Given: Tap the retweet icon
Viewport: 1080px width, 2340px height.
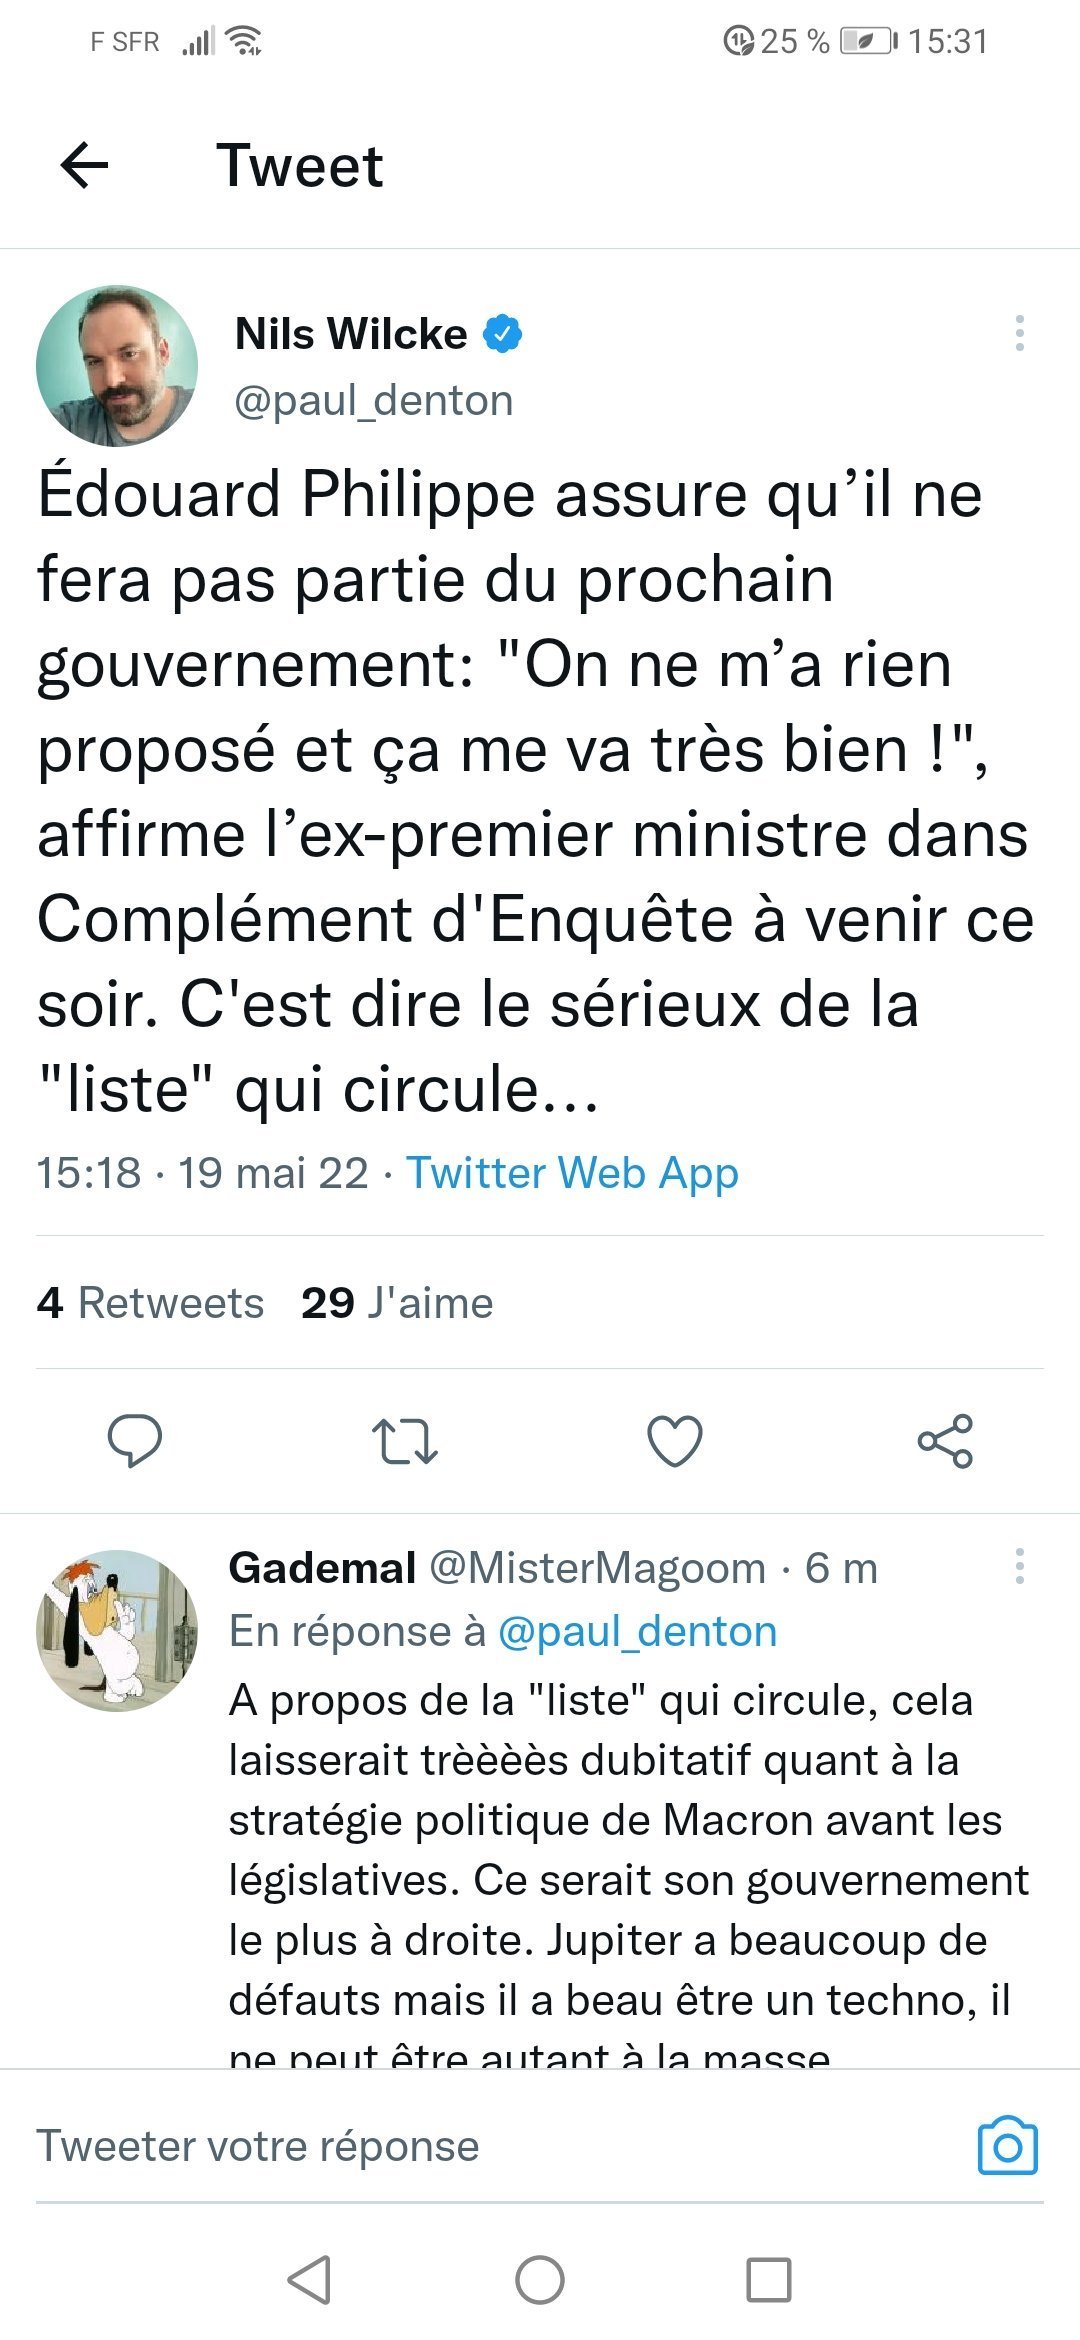Looking at the screenshot, I should point(405,1441).
